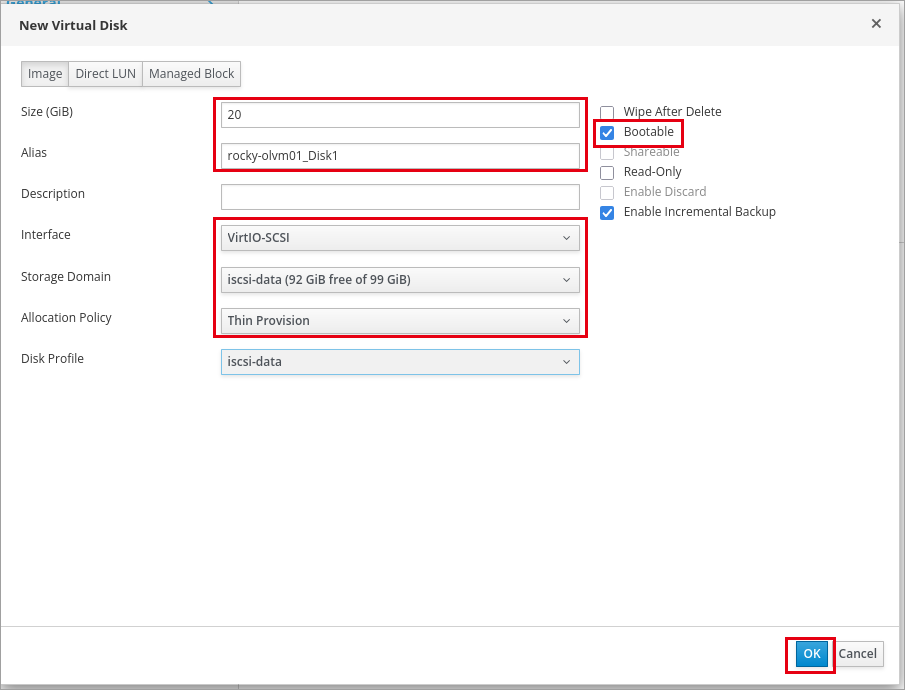Uncheck the Bootable checkbox
The image size is (905, 690).
click(607, 133)
